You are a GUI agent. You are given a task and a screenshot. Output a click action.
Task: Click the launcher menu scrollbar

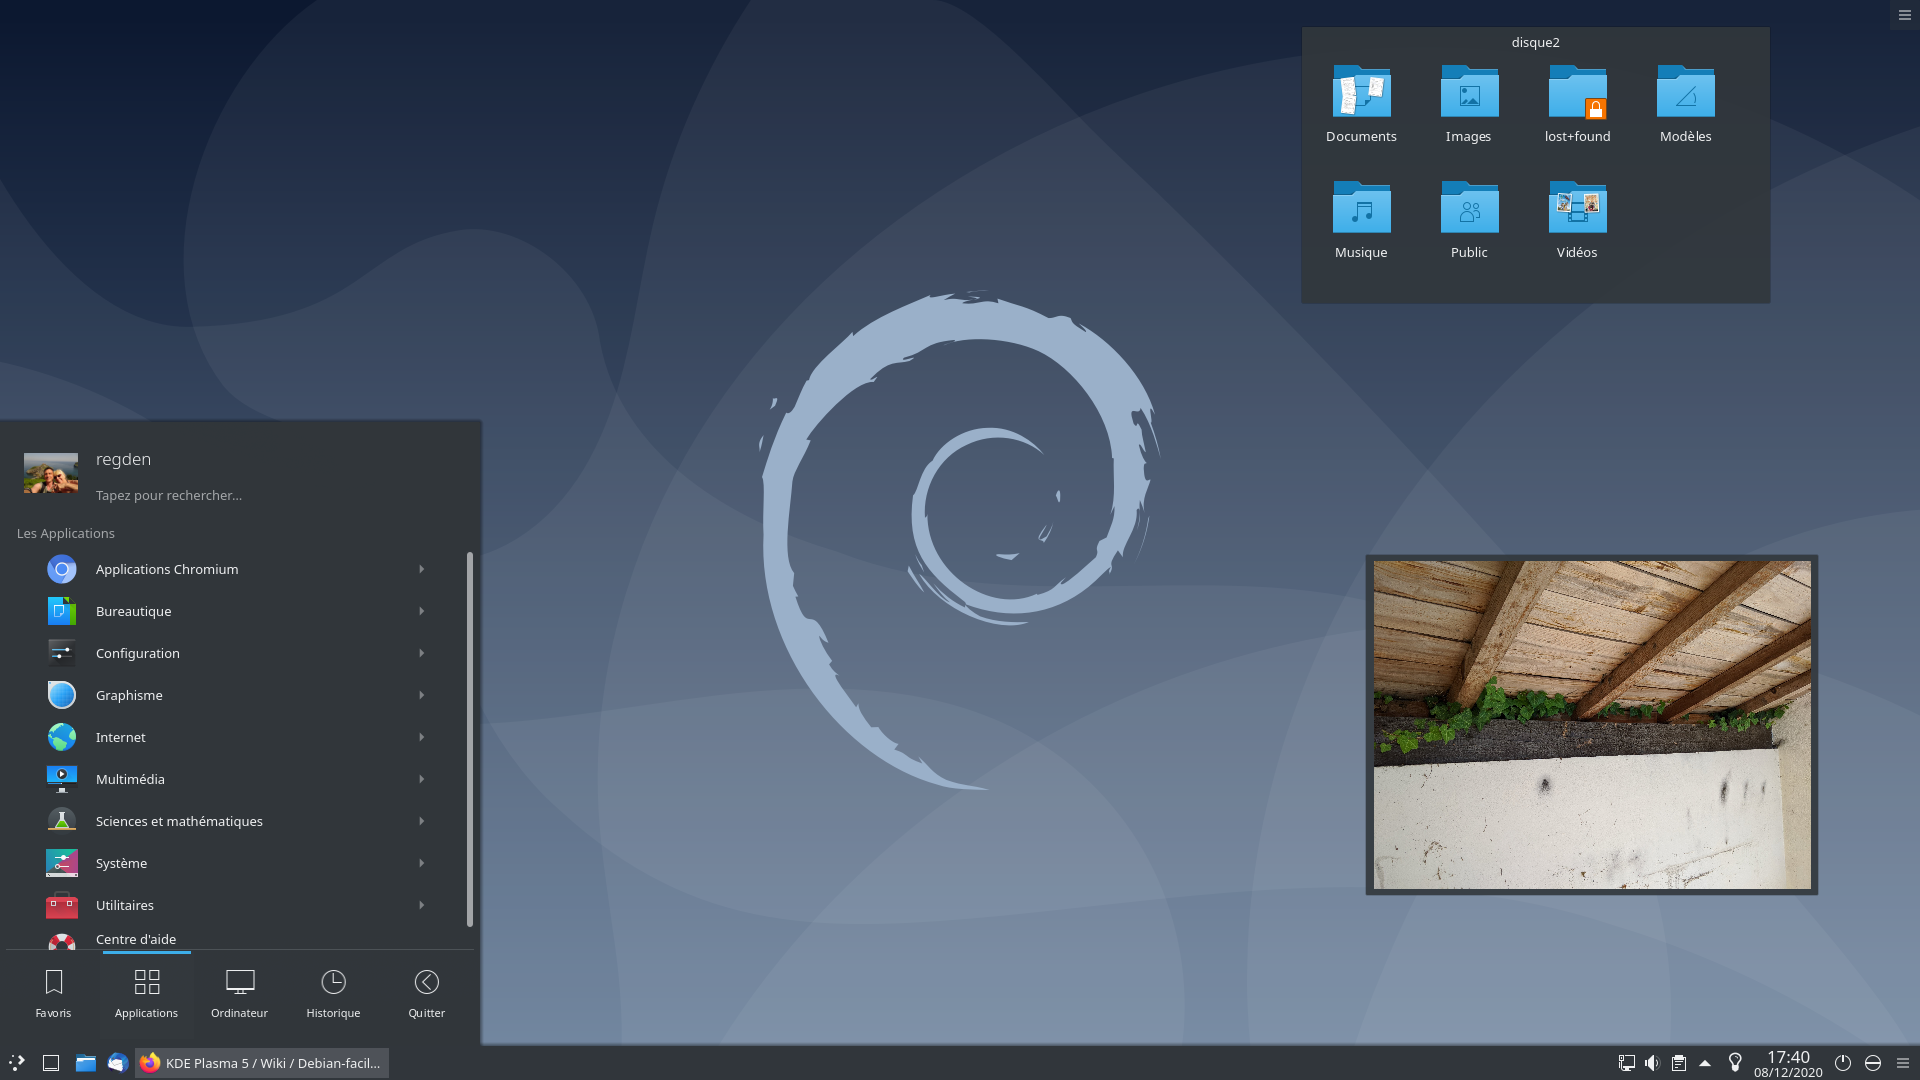click(x=469, y=740)
